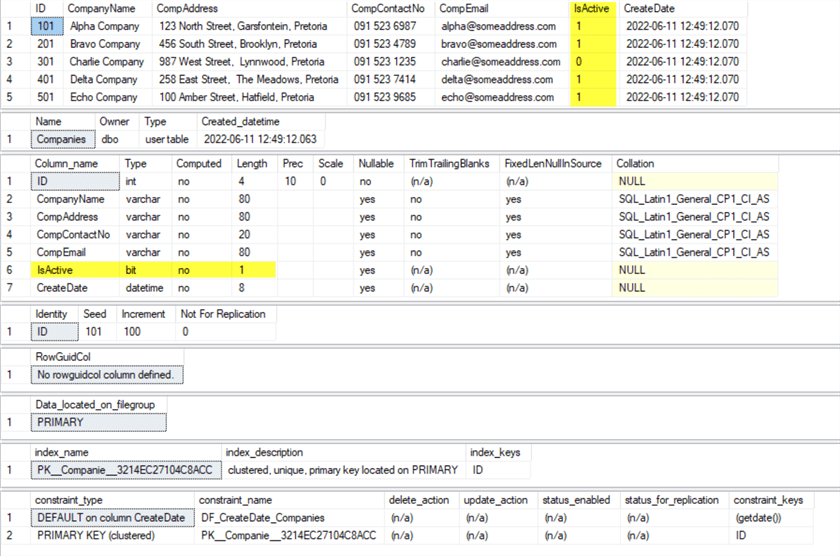Select the 'Echo Company' cell

tap(103, 97)
